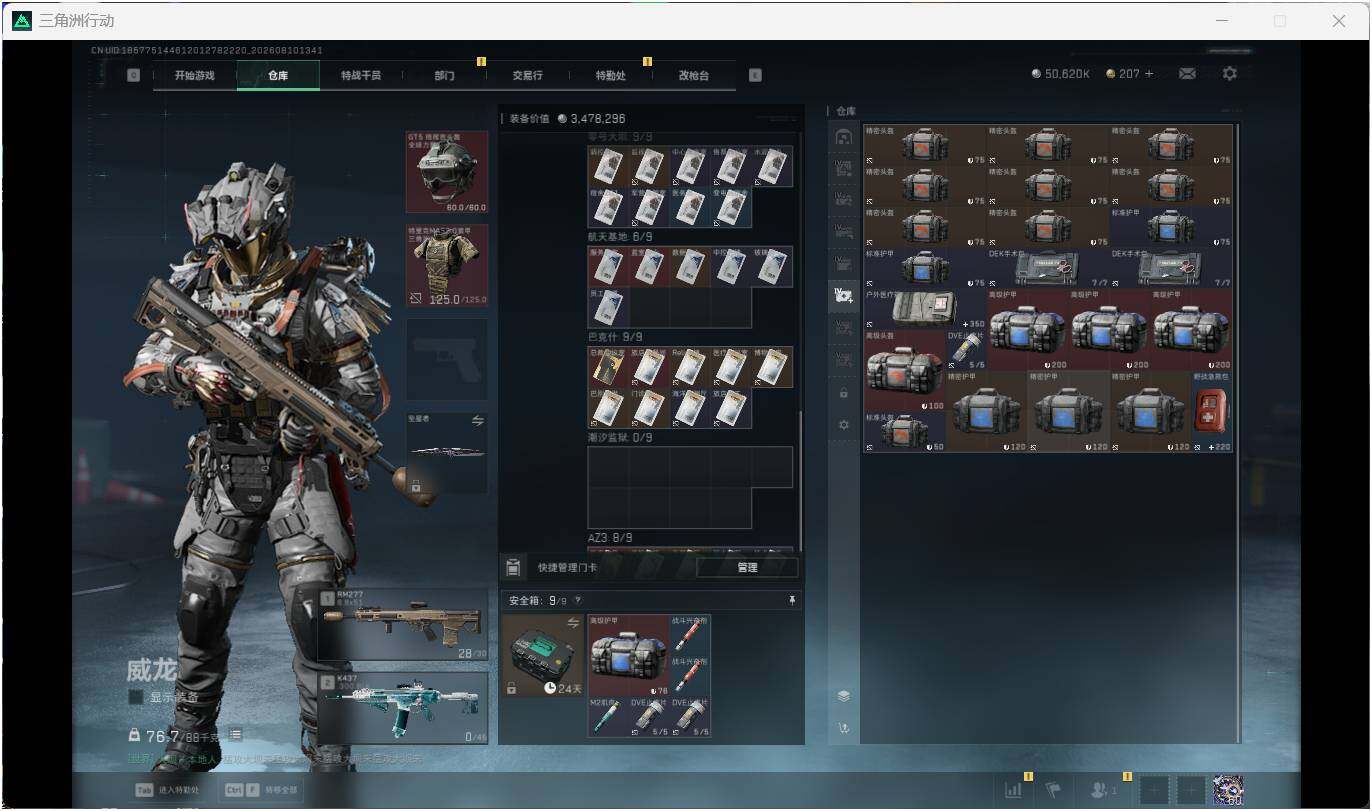The width and height of the screenshot is (1372, 811).
Task: Select the GT5 helmet equipment slot
Action: (447, 172)
